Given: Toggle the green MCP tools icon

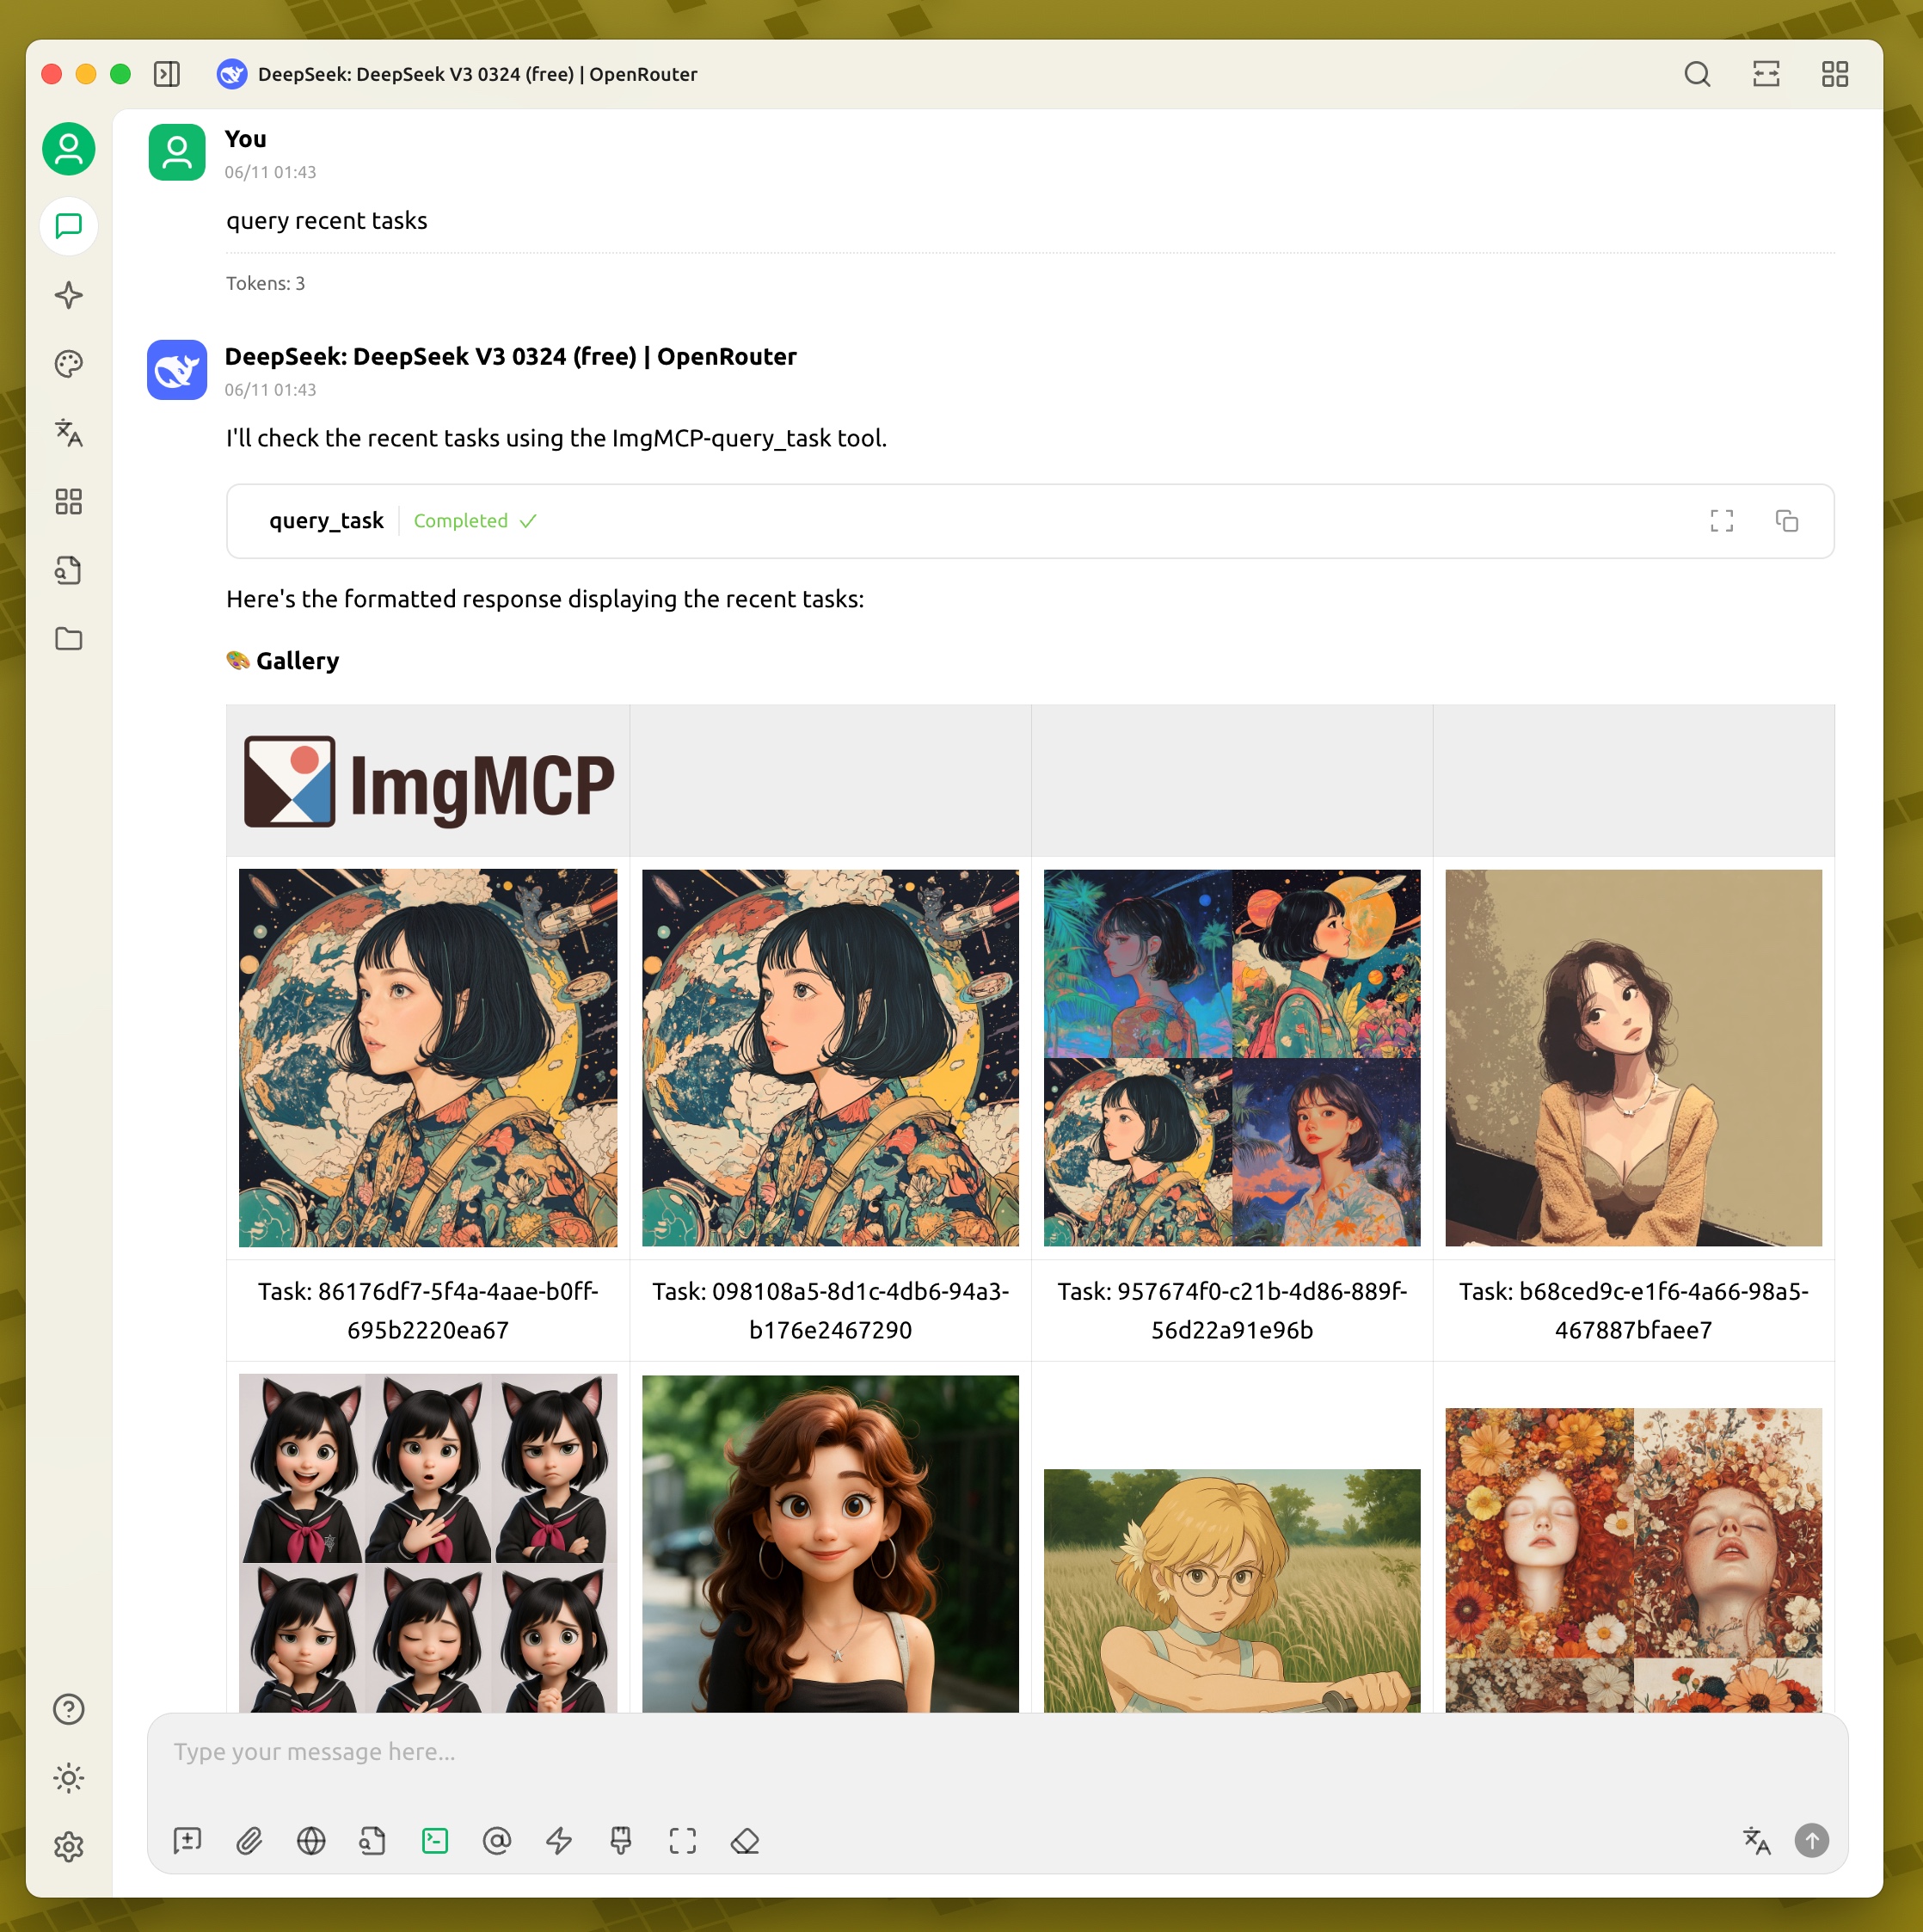Looking at the screenshot, I should pos(435,1841).
